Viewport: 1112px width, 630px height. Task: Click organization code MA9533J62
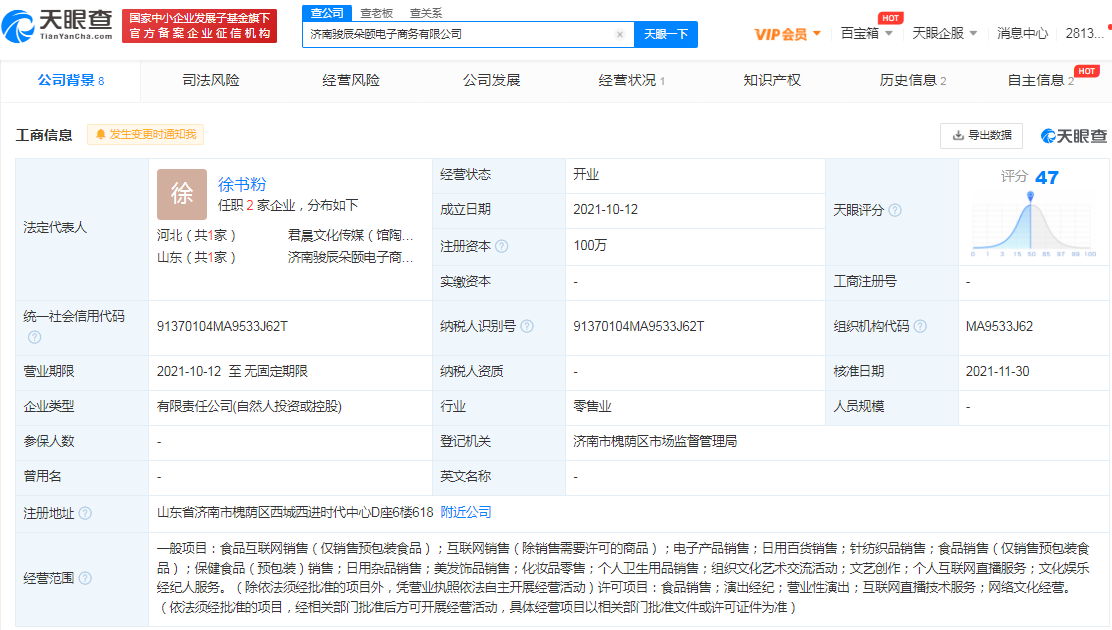(x=999, y=326)
